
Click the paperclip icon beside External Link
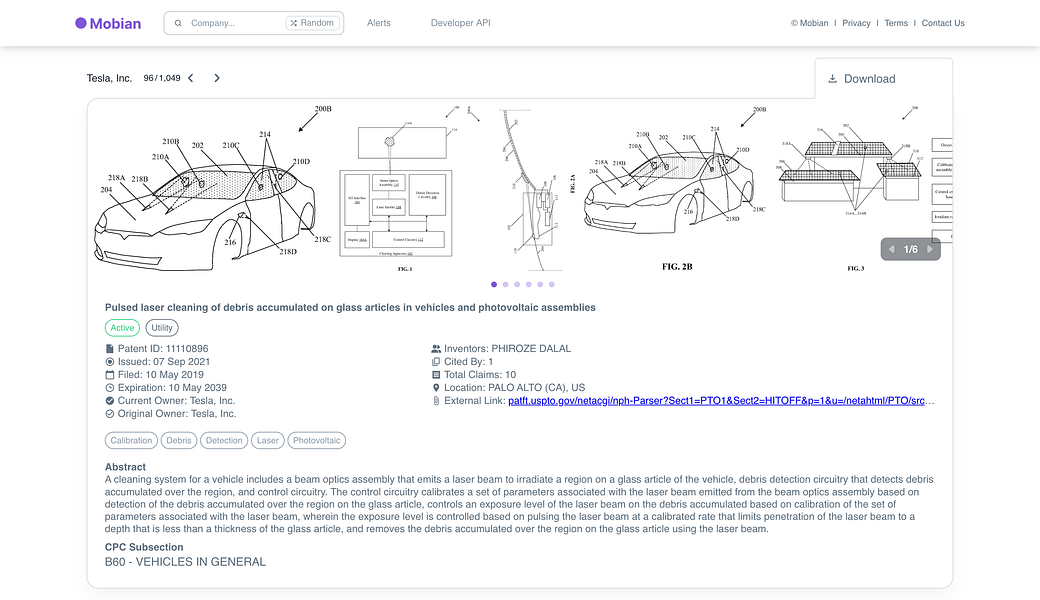(x=435, y=400)
